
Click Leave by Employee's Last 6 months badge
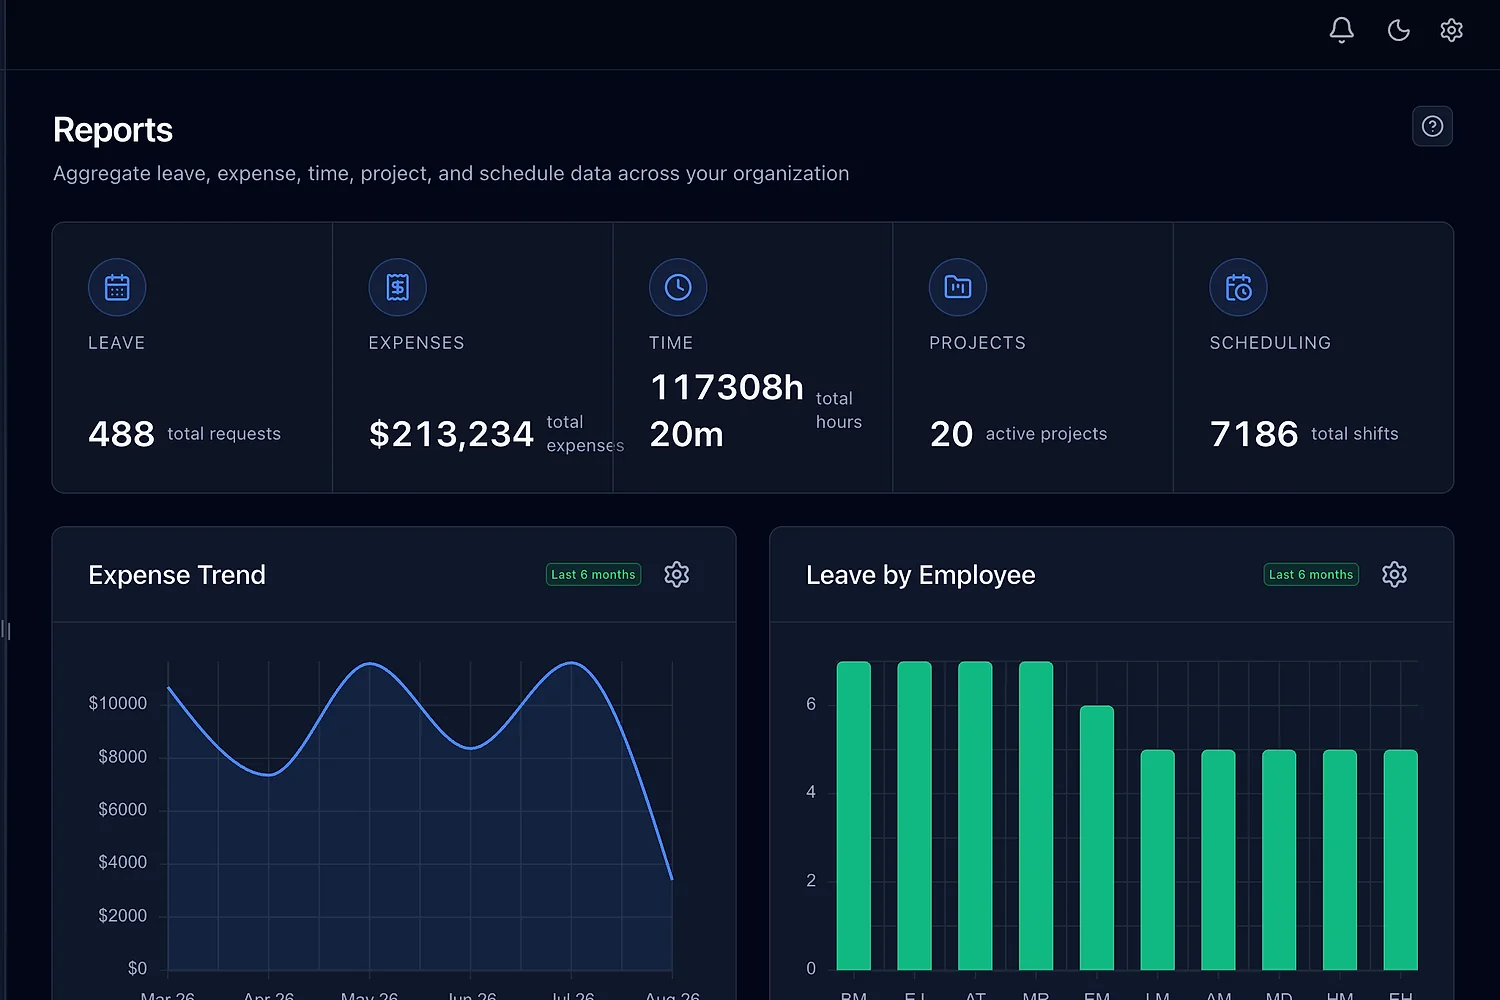[x=1311, y=575]
